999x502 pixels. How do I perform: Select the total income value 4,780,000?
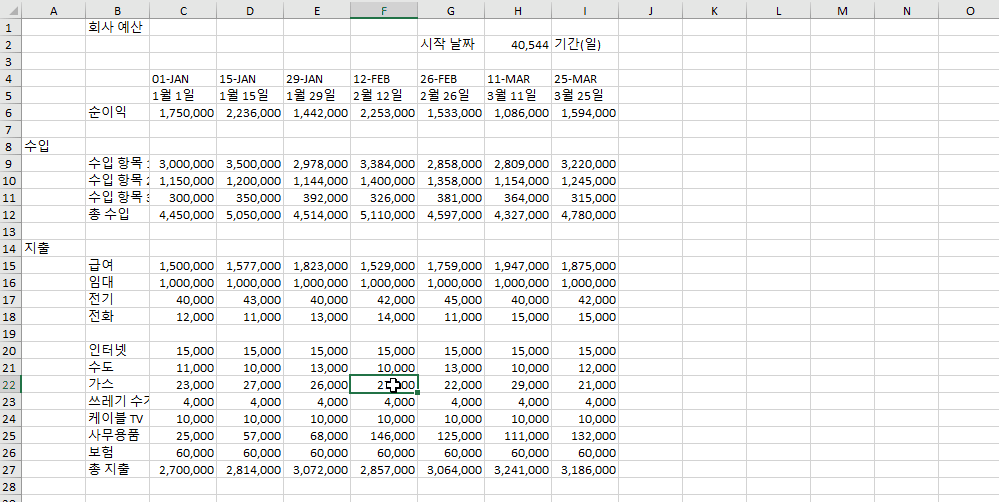[x=585, y=215]
